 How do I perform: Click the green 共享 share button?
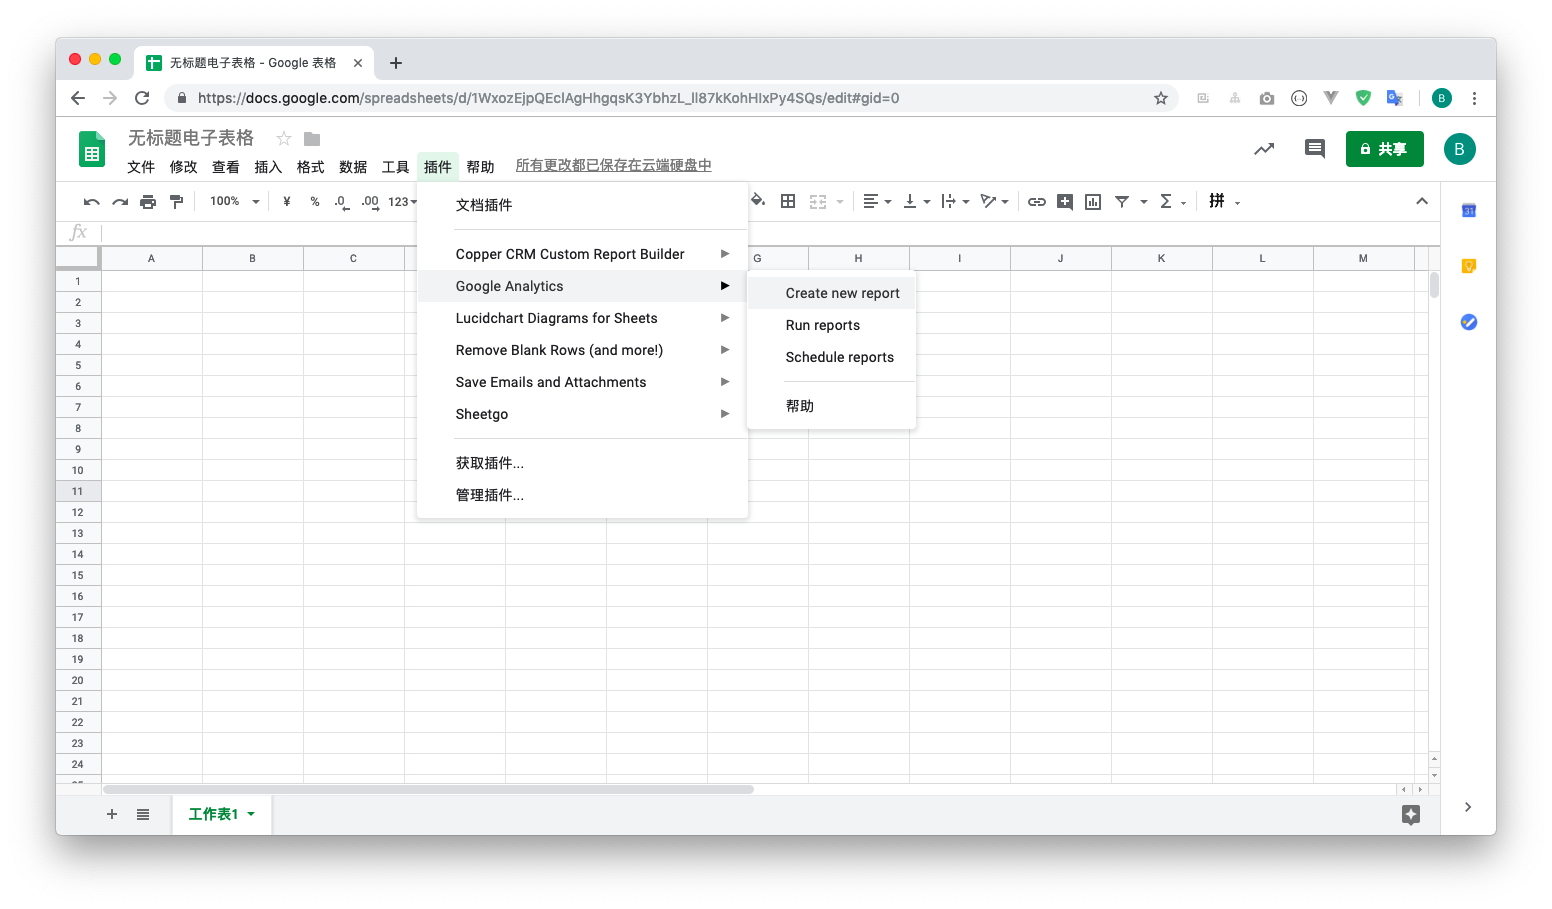point(1384,149)
